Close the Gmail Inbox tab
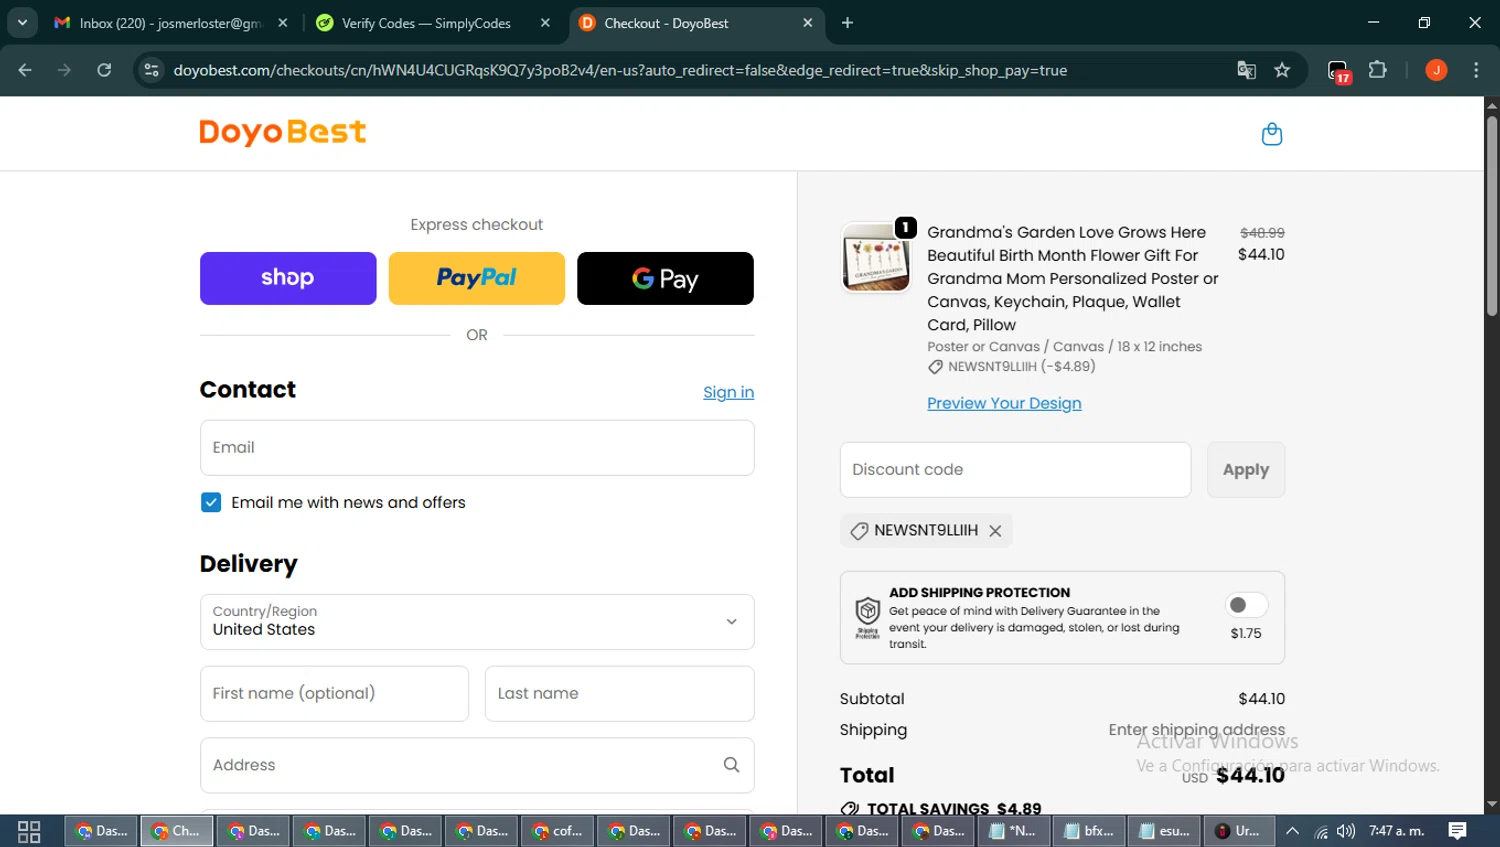Image resolution: width=1500 pixels, height=847 pixels. [283, 23]
